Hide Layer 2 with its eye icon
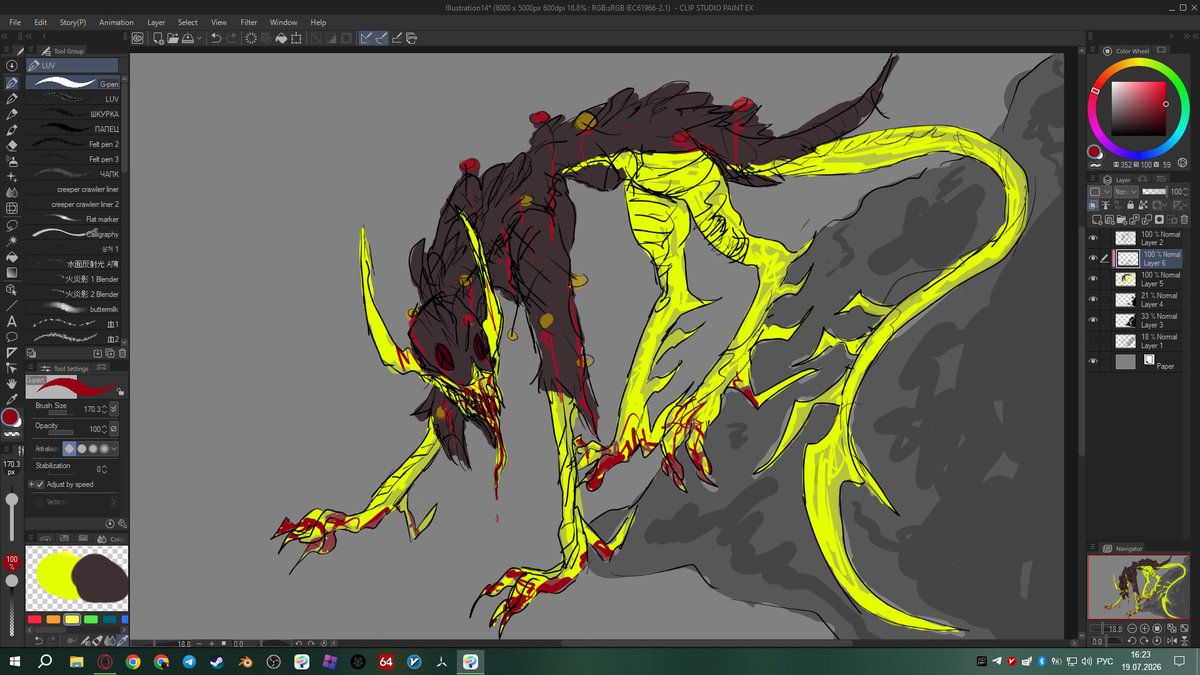The width and height of the screenshot is (1200, 675). [1093, 238]
